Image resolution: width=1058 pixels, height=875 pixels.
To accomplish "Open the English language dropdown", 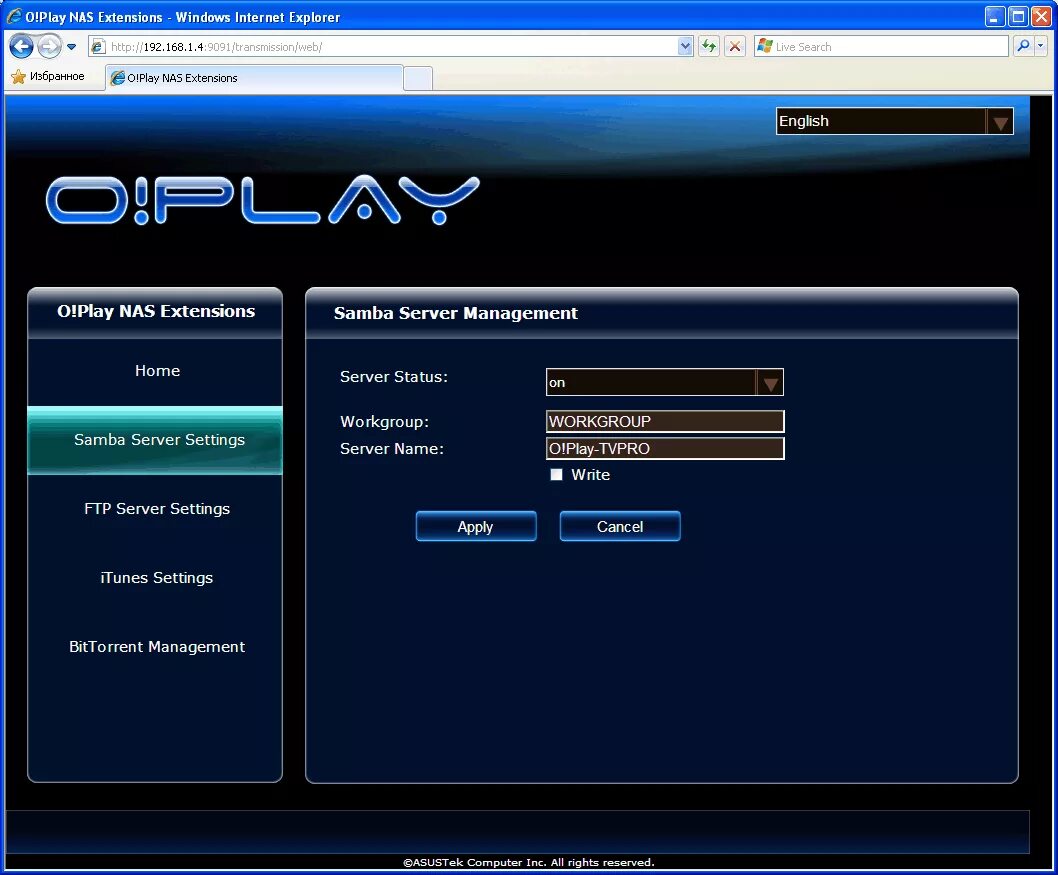I will (x=894, y=121).
